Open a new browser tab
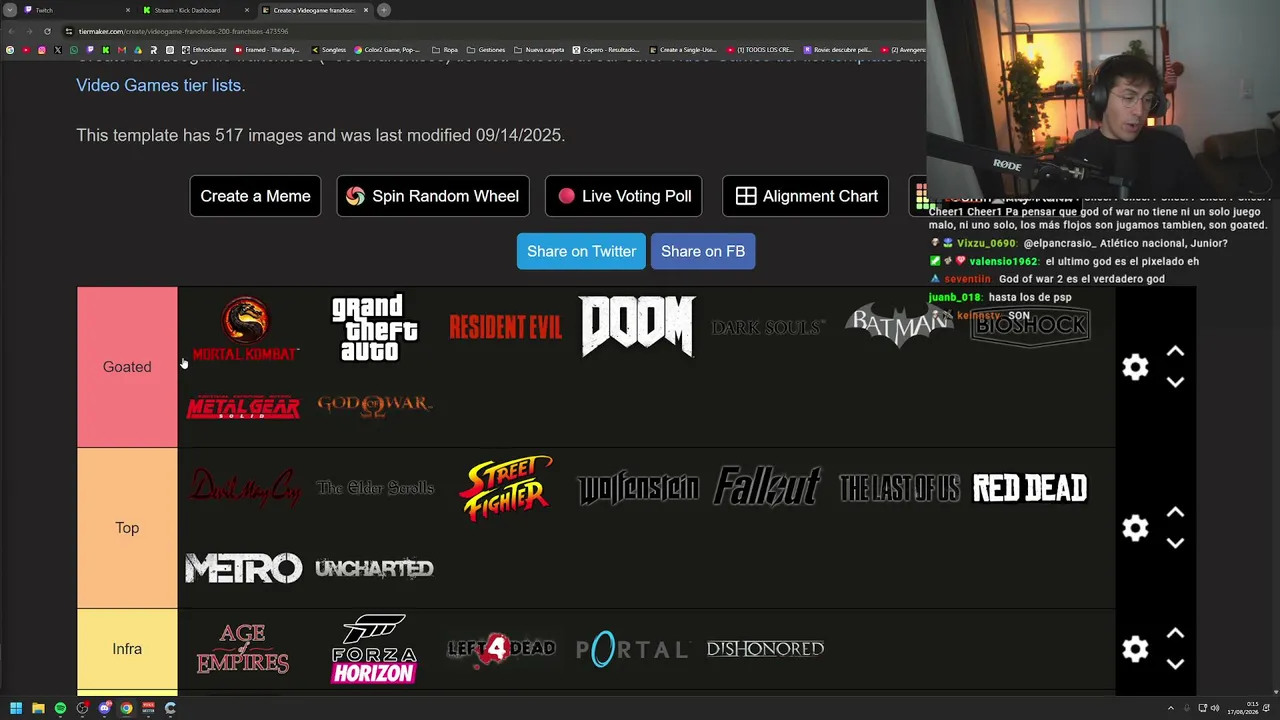The width and height of the screenshot is (1280, 720). [x=384, y=10]
